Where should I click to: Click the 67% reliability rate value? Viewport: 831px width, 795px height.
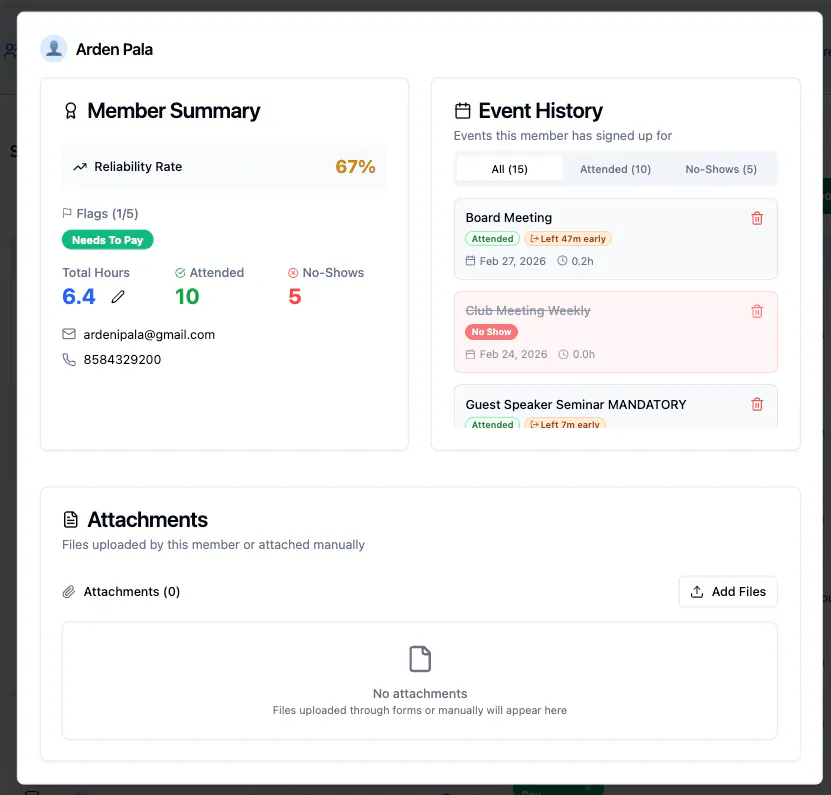(x=355, y=167)
